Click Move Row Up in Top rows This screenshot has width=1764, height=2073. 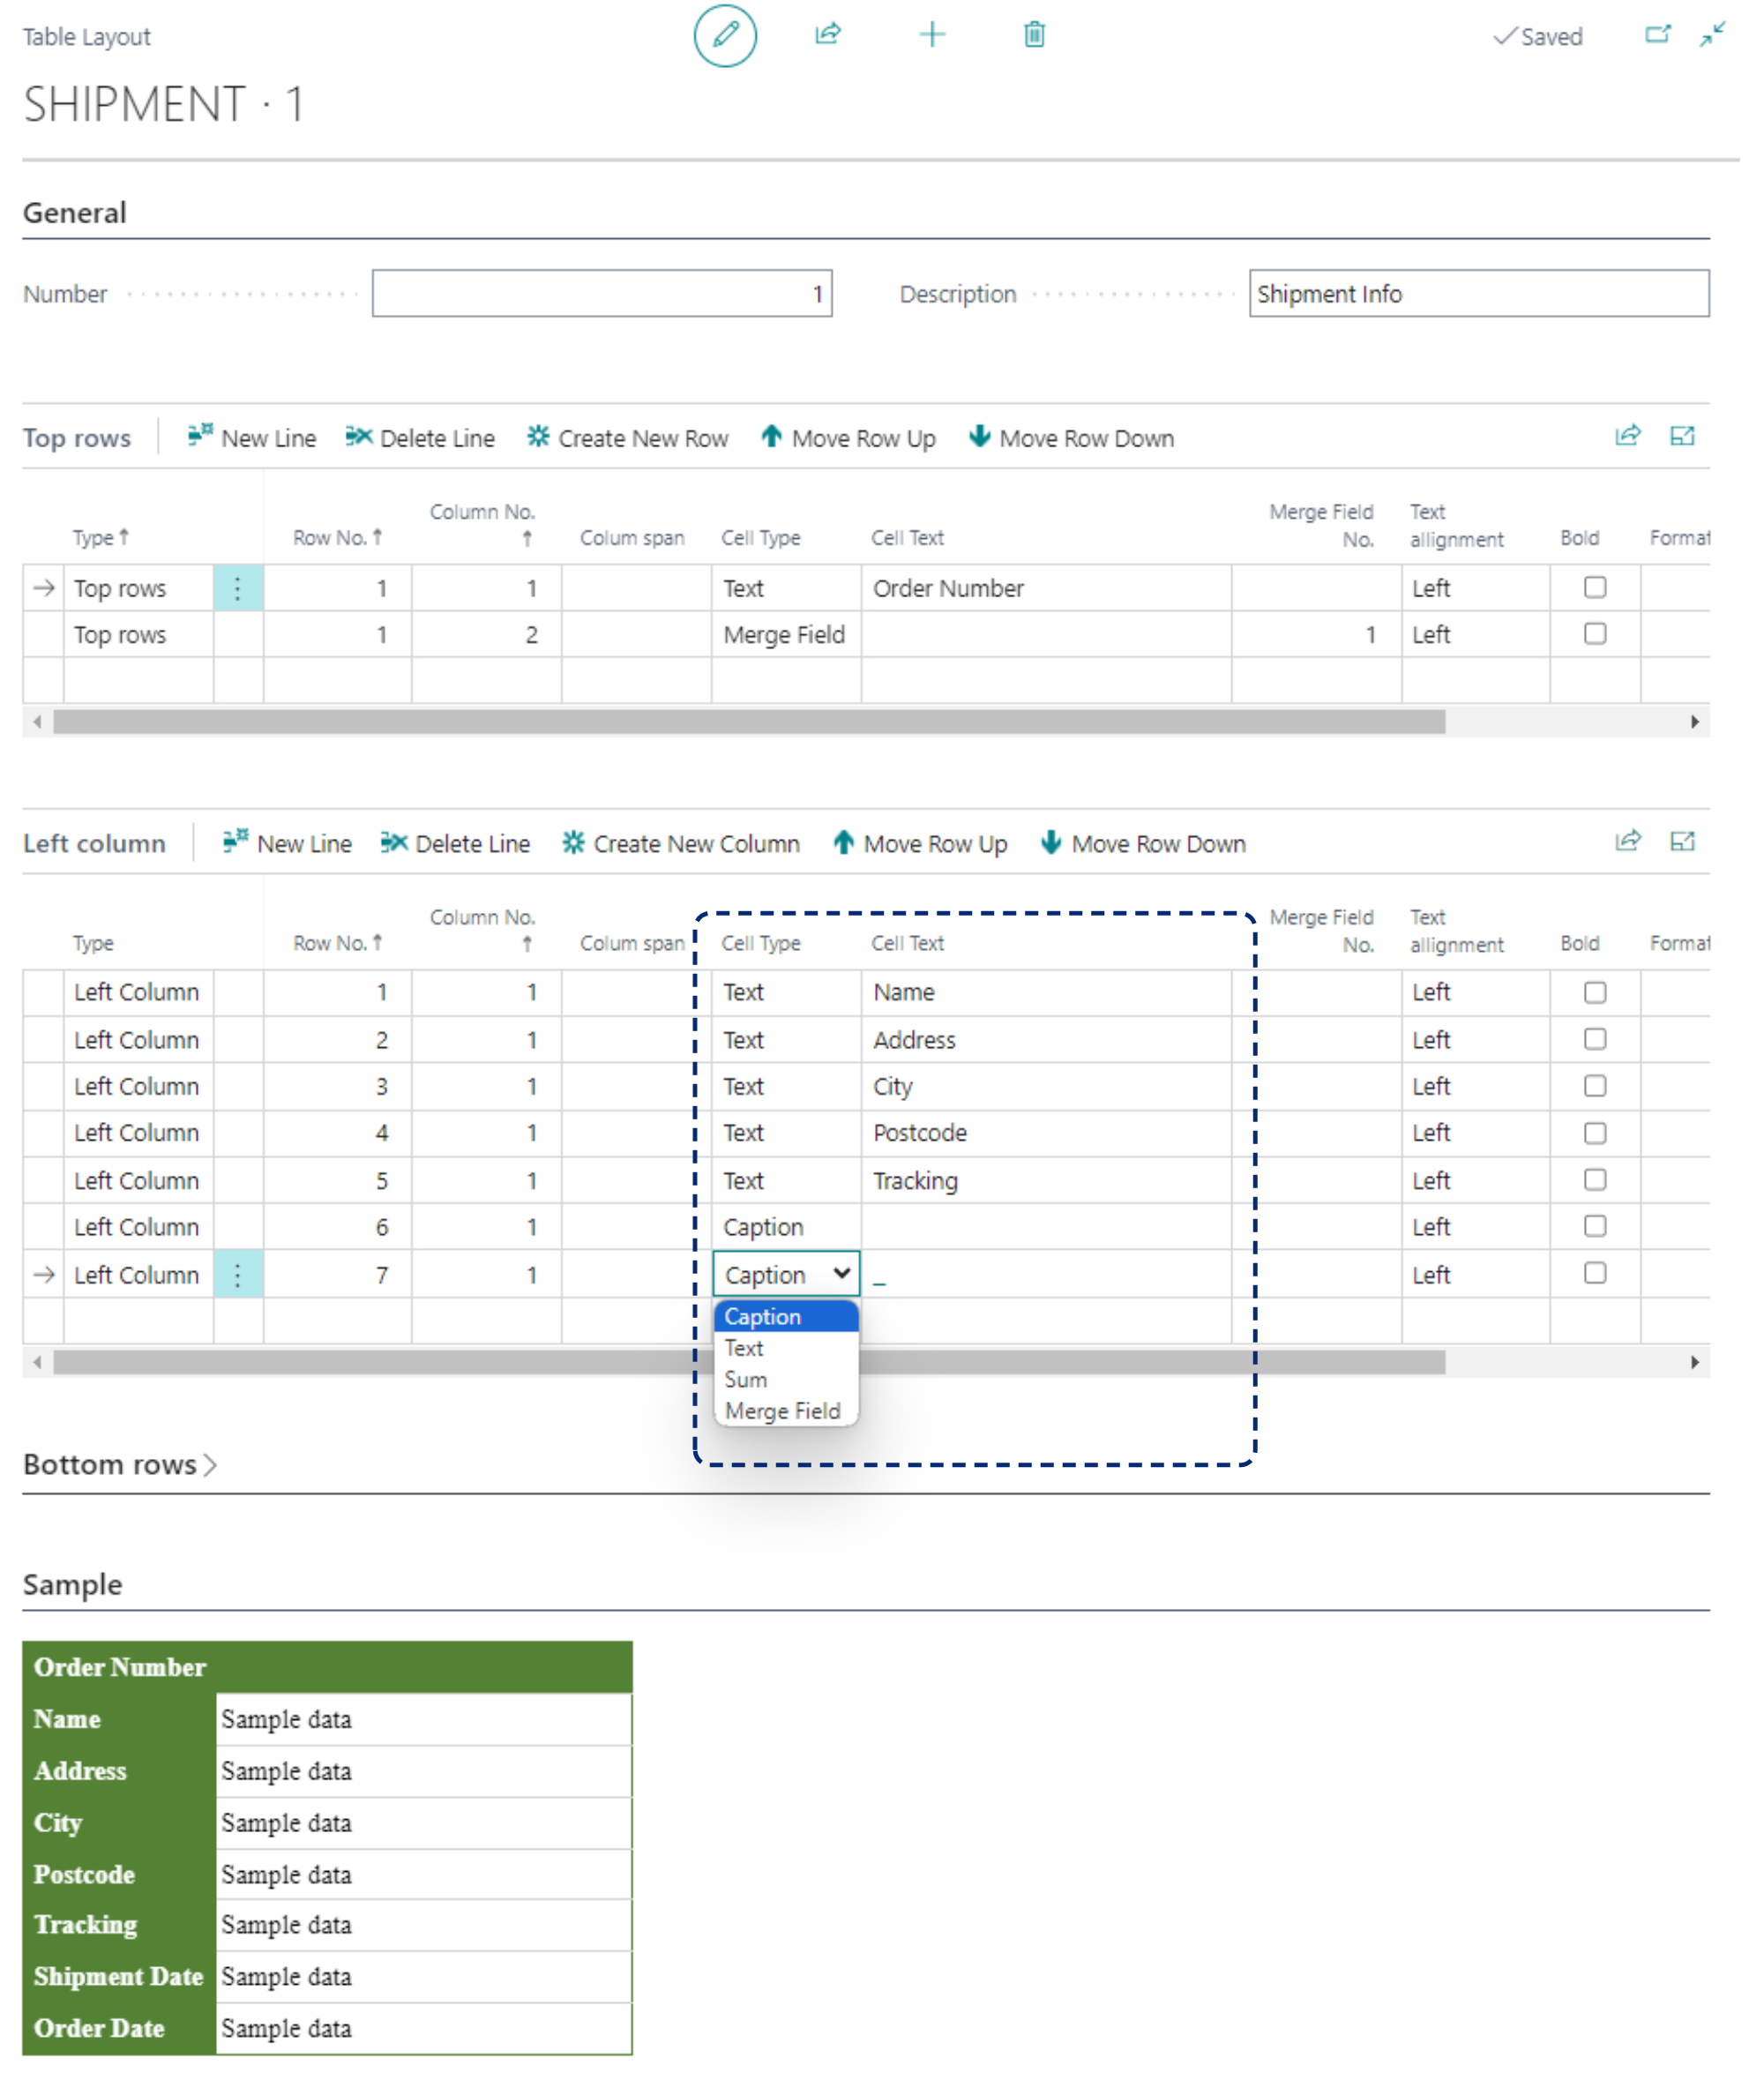click(x=848, y=438)
